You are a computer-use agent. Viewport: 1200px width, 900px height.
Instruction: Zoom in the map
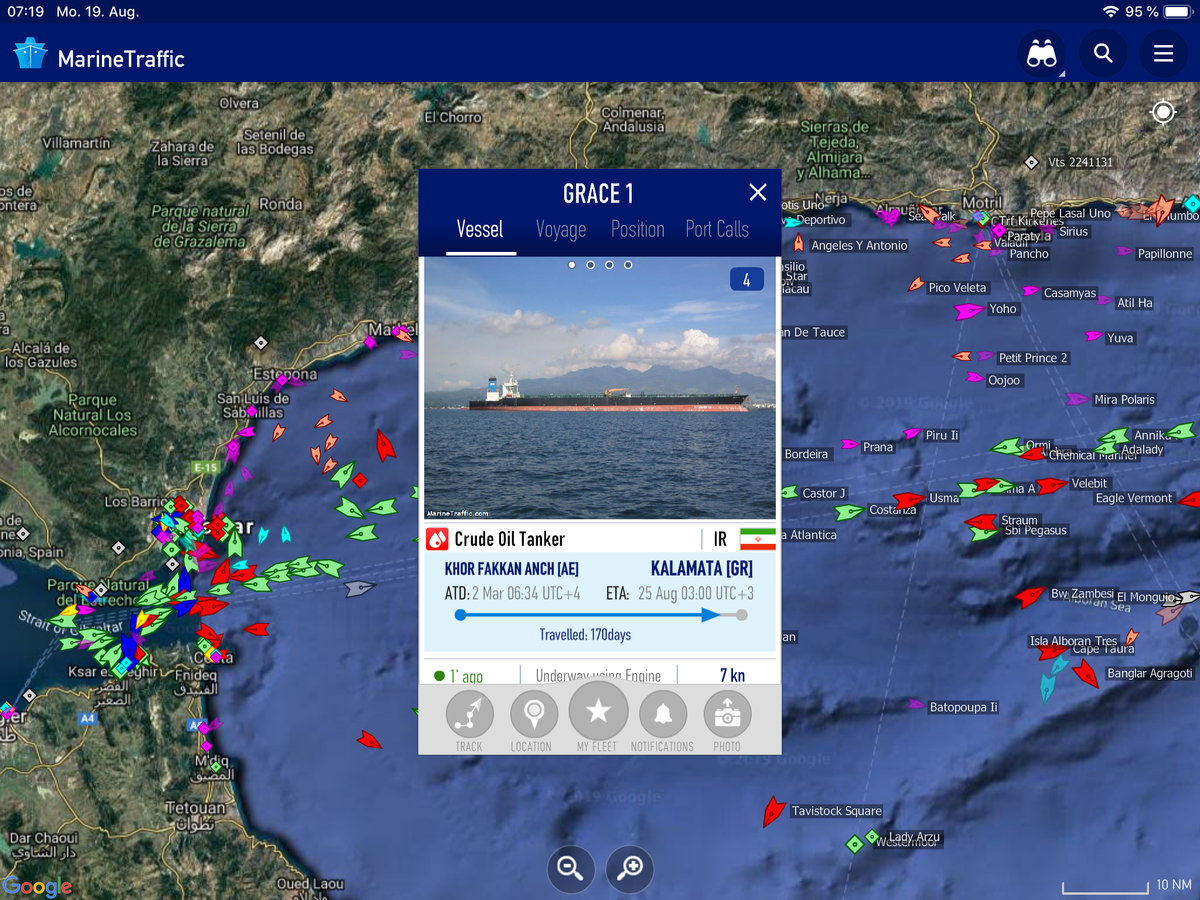coord(630,868)
